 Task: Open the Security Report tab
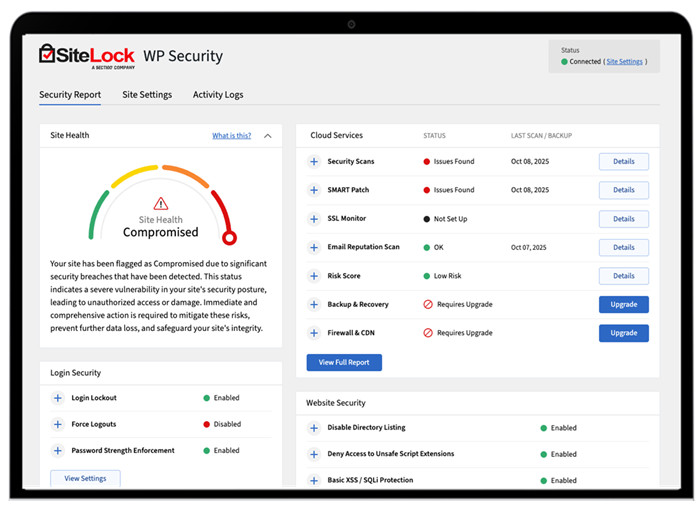click(70, 95)
